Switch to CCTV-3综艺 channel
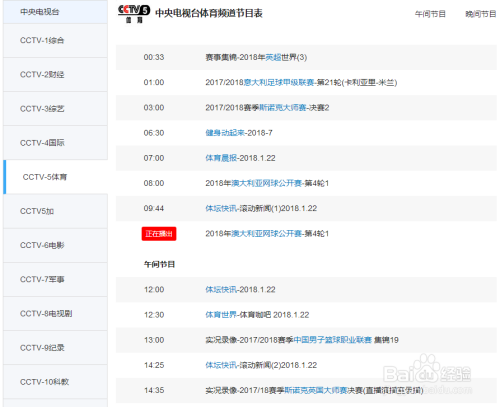Viewport: 500px width, 407px height. pyautogui.click(x=55, y=109)
